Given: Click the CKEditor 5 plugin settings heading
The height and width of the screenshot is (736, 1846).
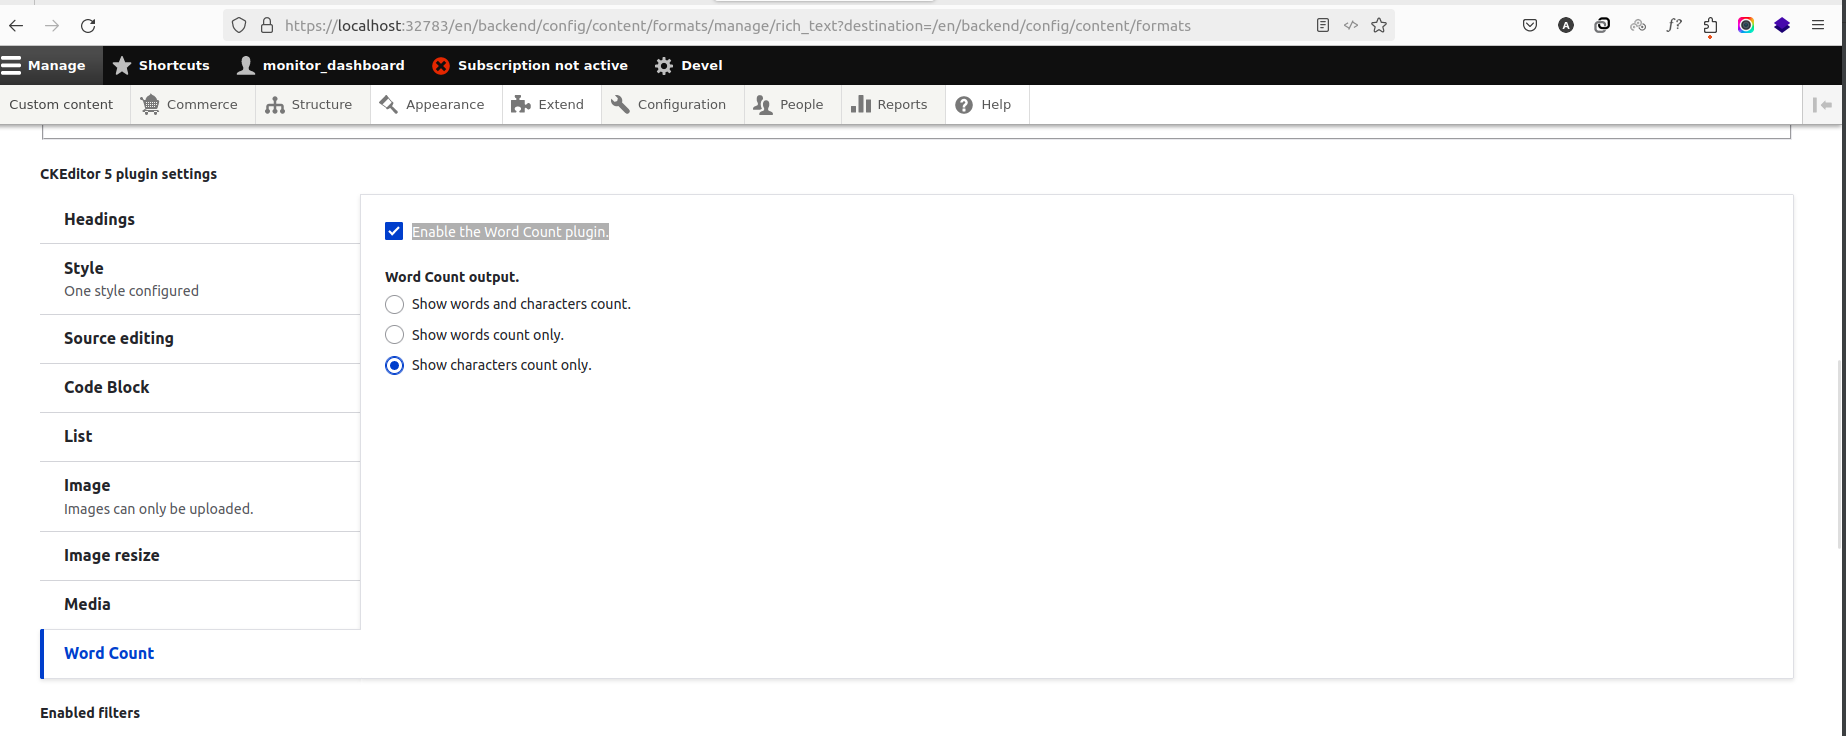Looking at the screenshot, I should tap(128, 174).
